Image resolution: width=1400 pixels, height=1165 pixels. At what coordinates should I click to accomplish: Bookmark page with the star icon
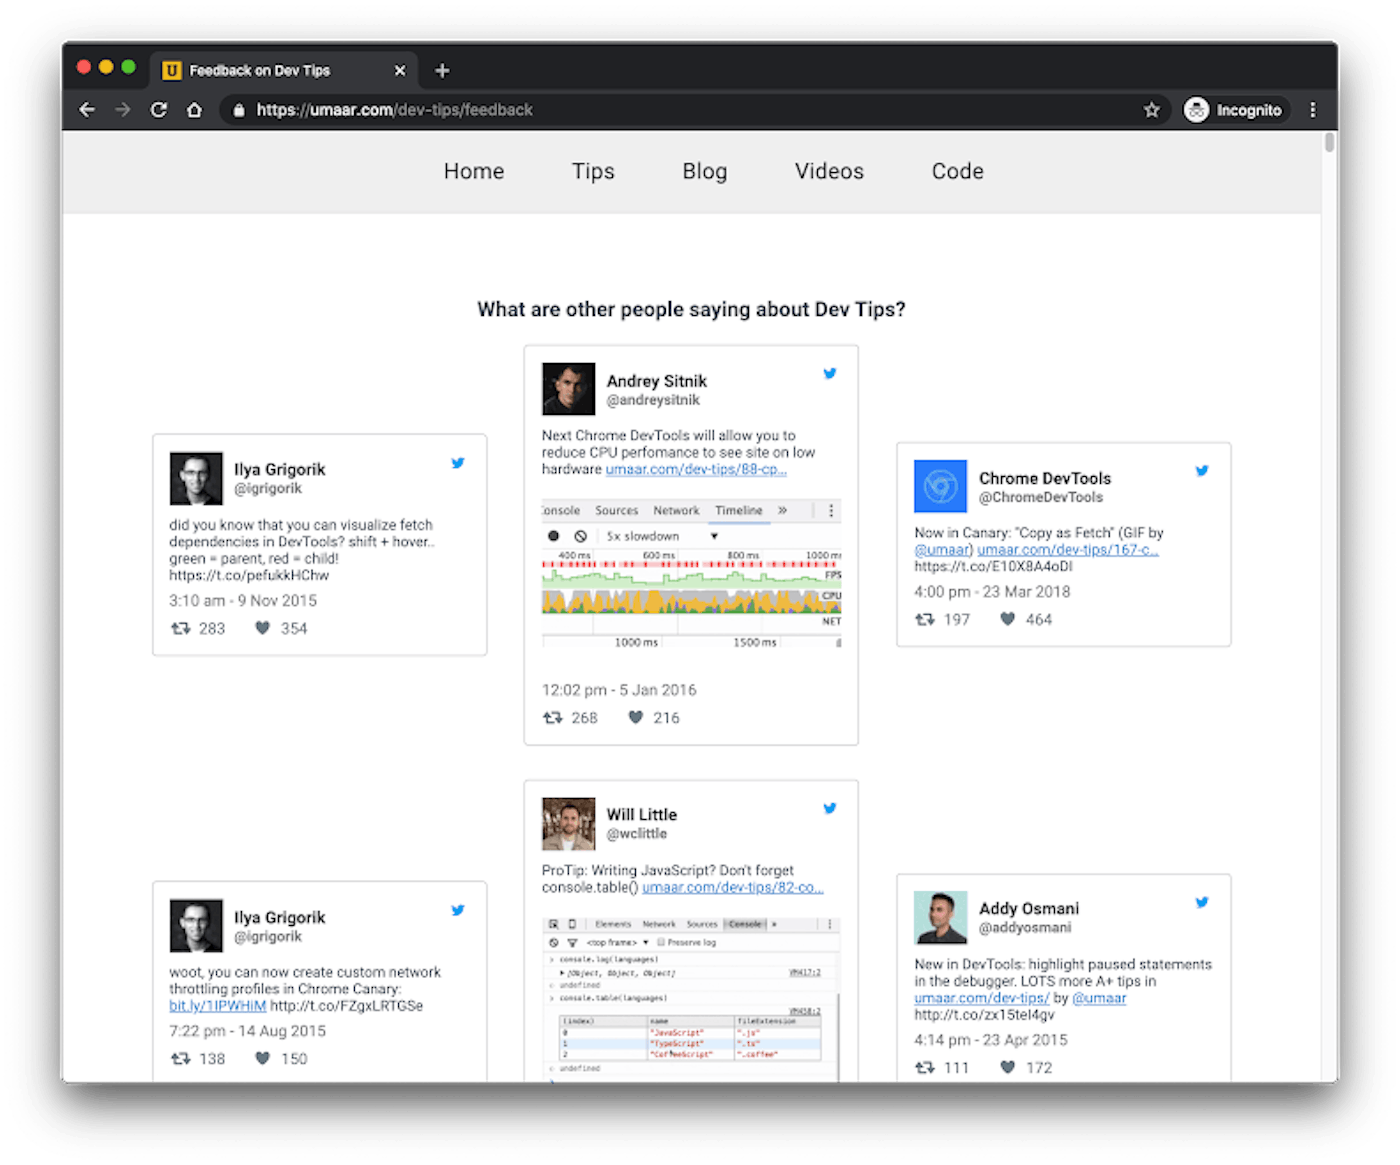1152,110
